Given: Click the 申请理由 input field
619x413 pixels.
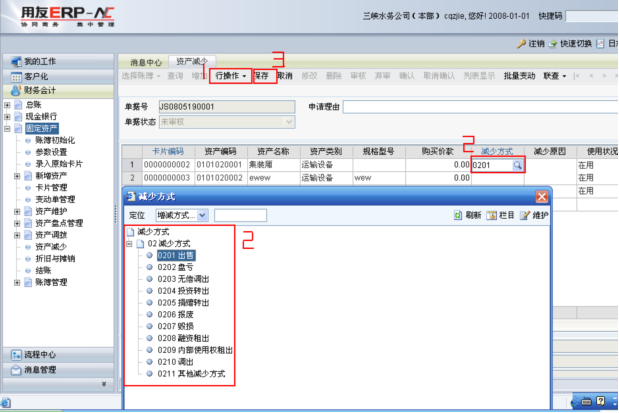Looking at the screenshot, I should click(x=480, y=107).
